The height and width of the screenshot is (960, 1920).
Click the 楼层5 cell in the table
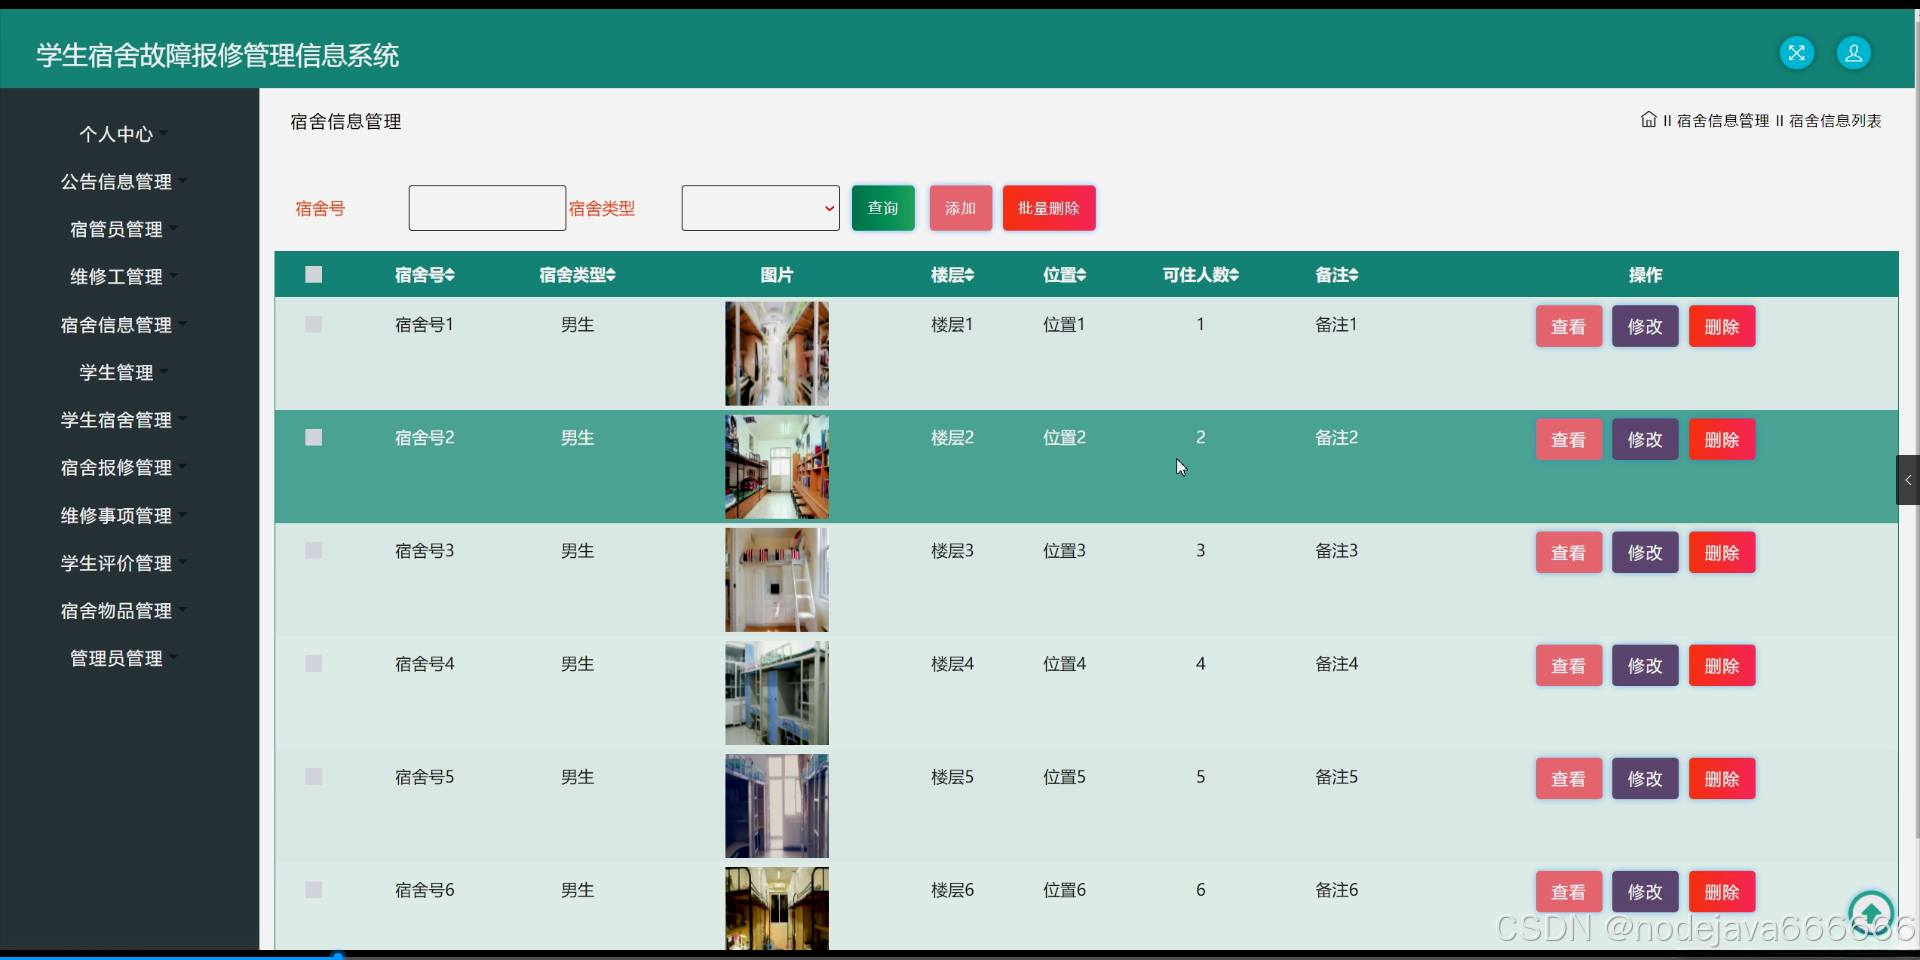[x=952, y=777]
